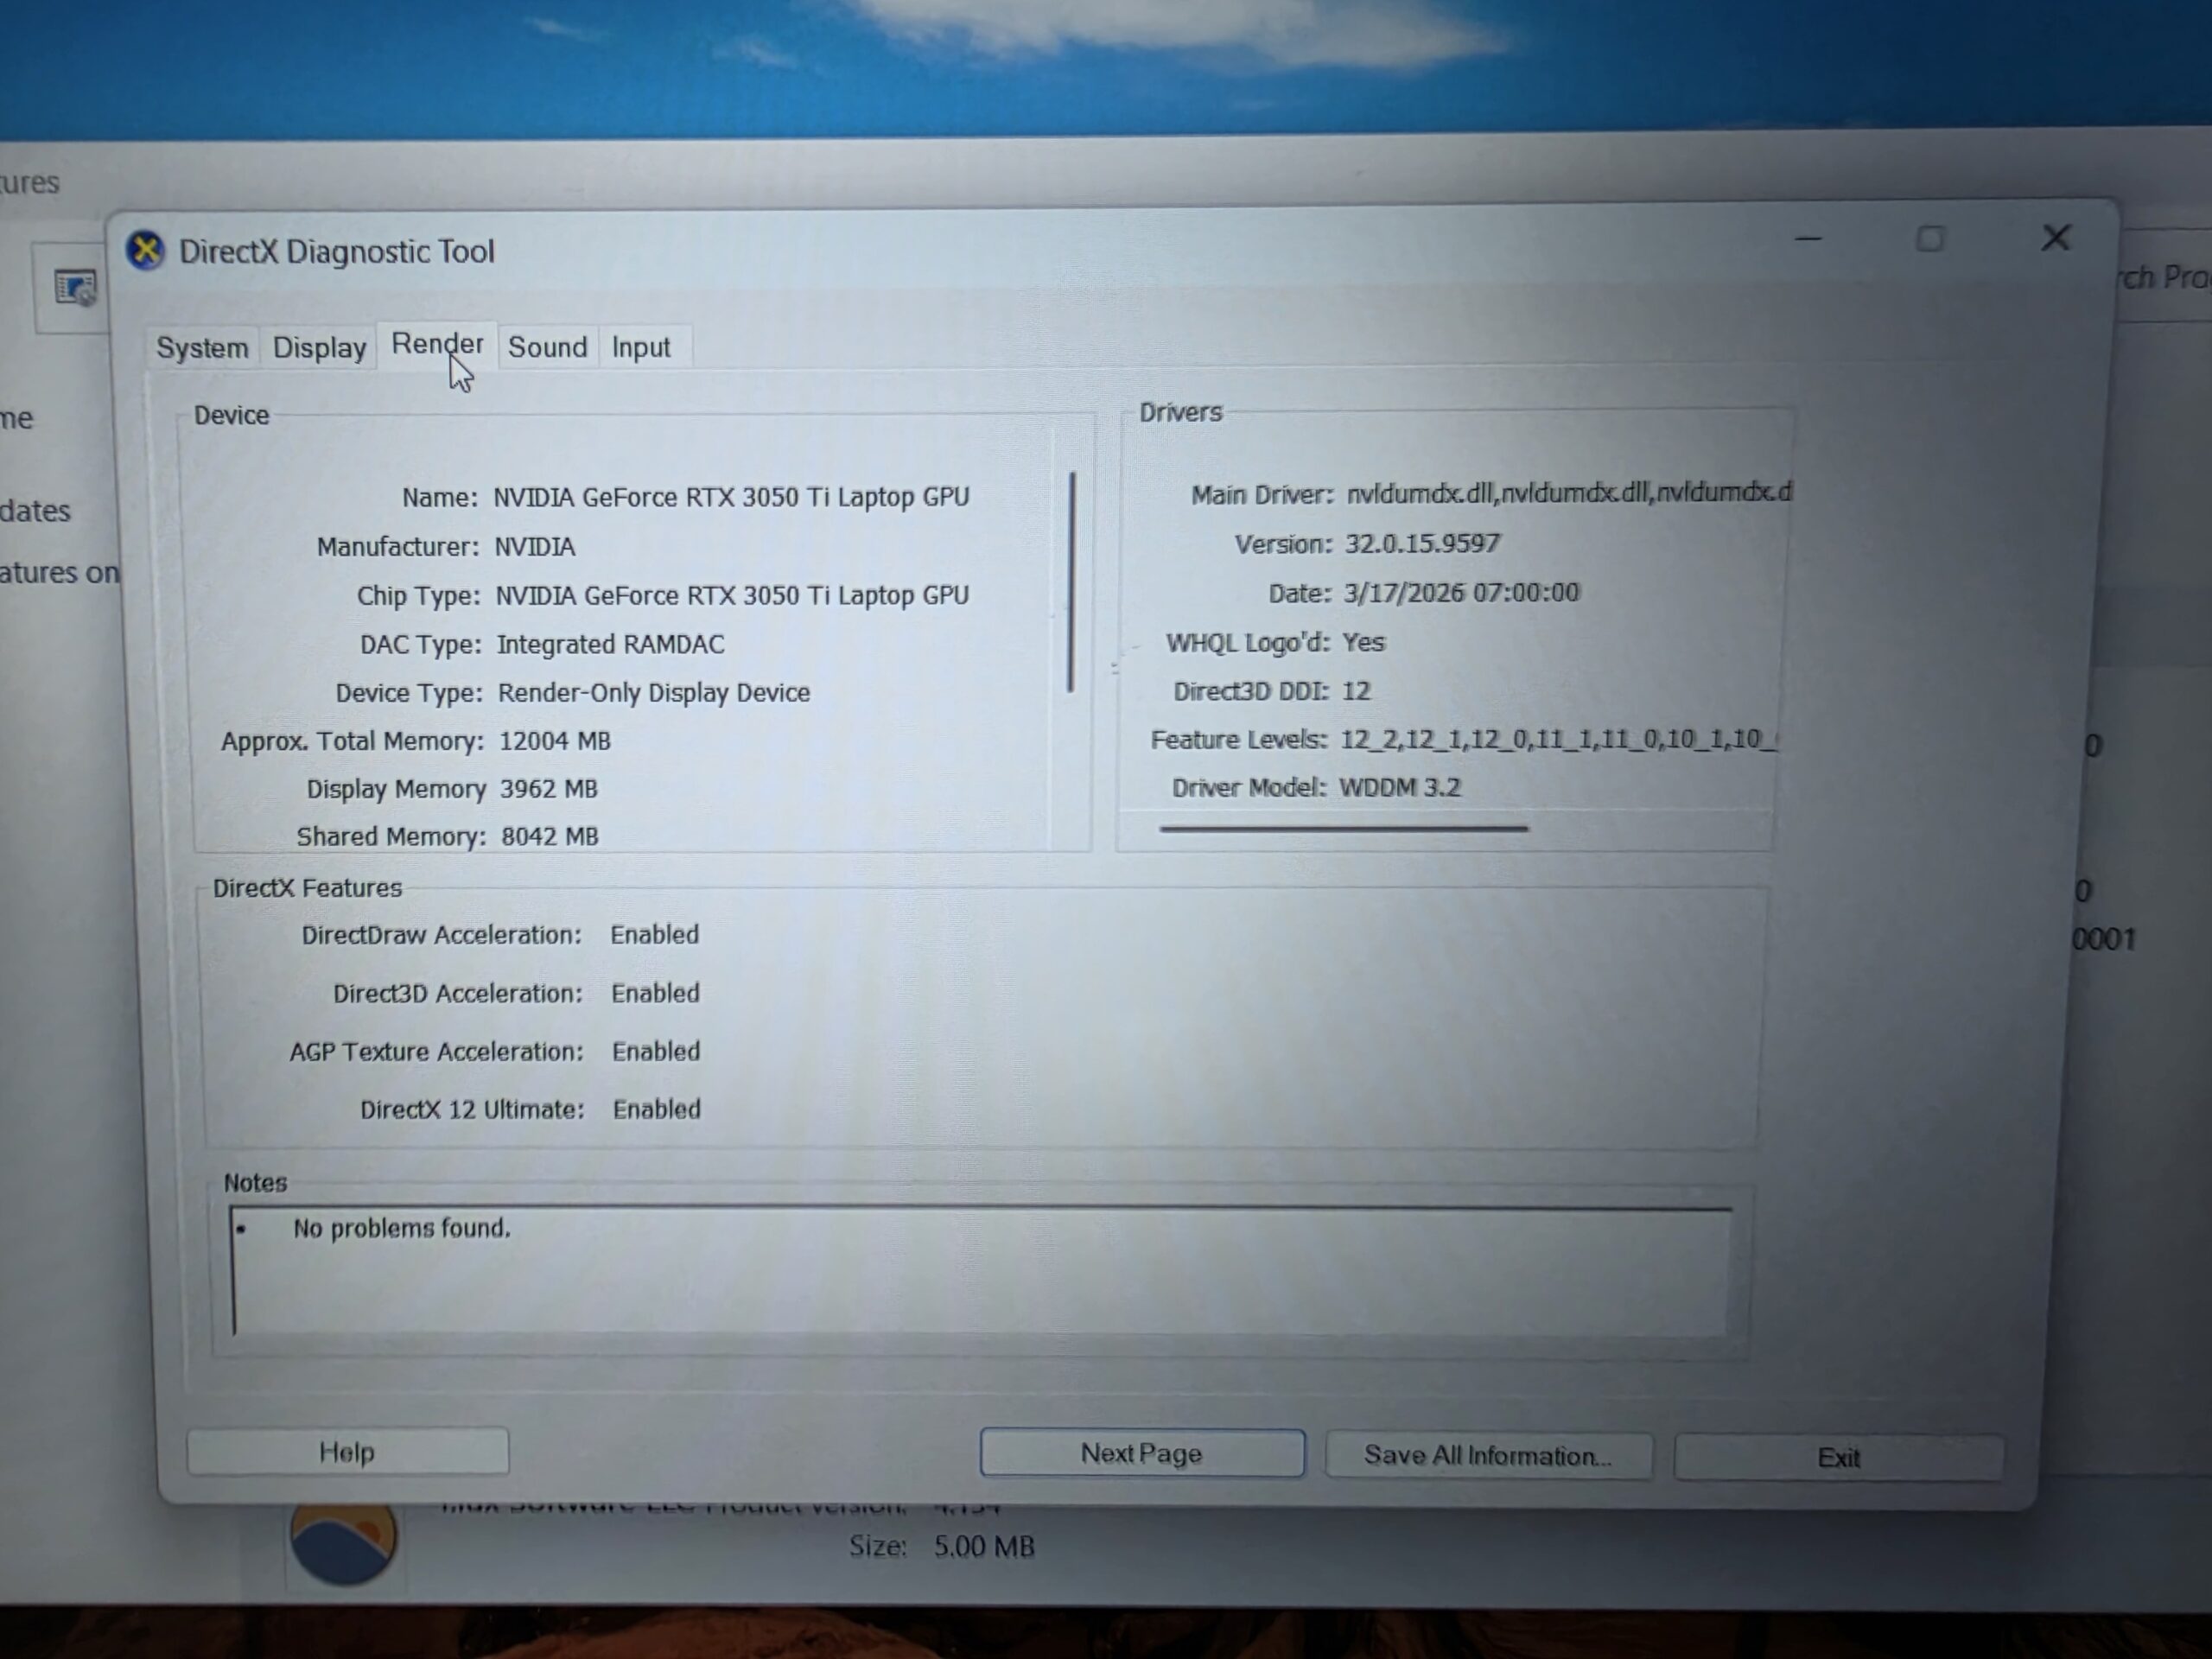2212x1659 pixels.
Task: Click the Drivers panel horizontal scrollbar
Action: [1344, 828]
